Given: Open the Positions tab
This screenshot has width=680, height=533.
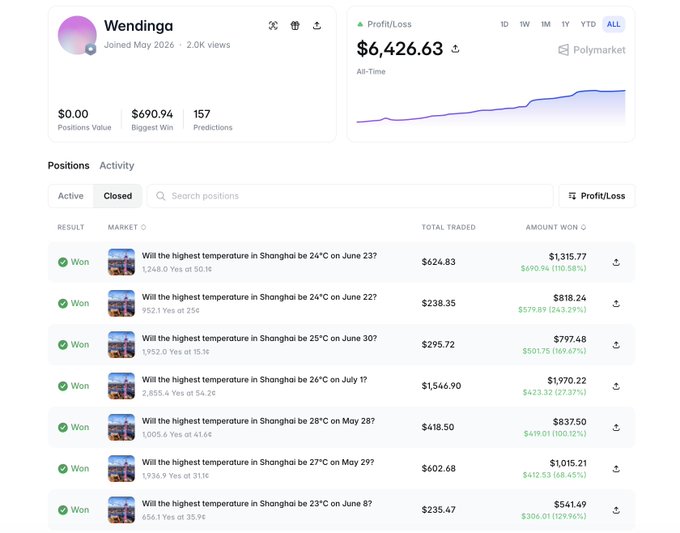Looking at the screenshot, I should (x=69, y=166).
